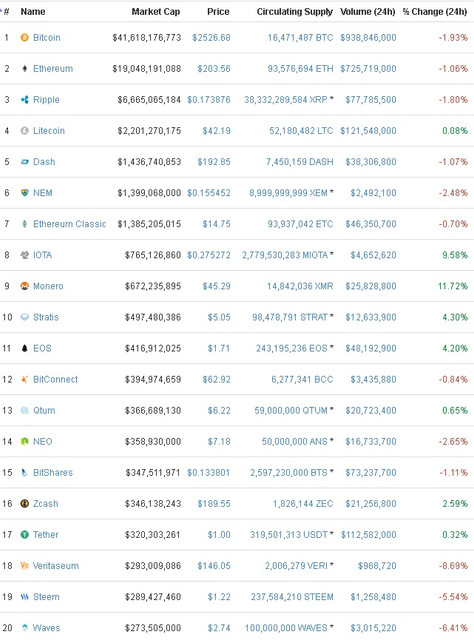Open Steem circulating supply link
Screen dimensions: 474x640
tap(292, 597)
